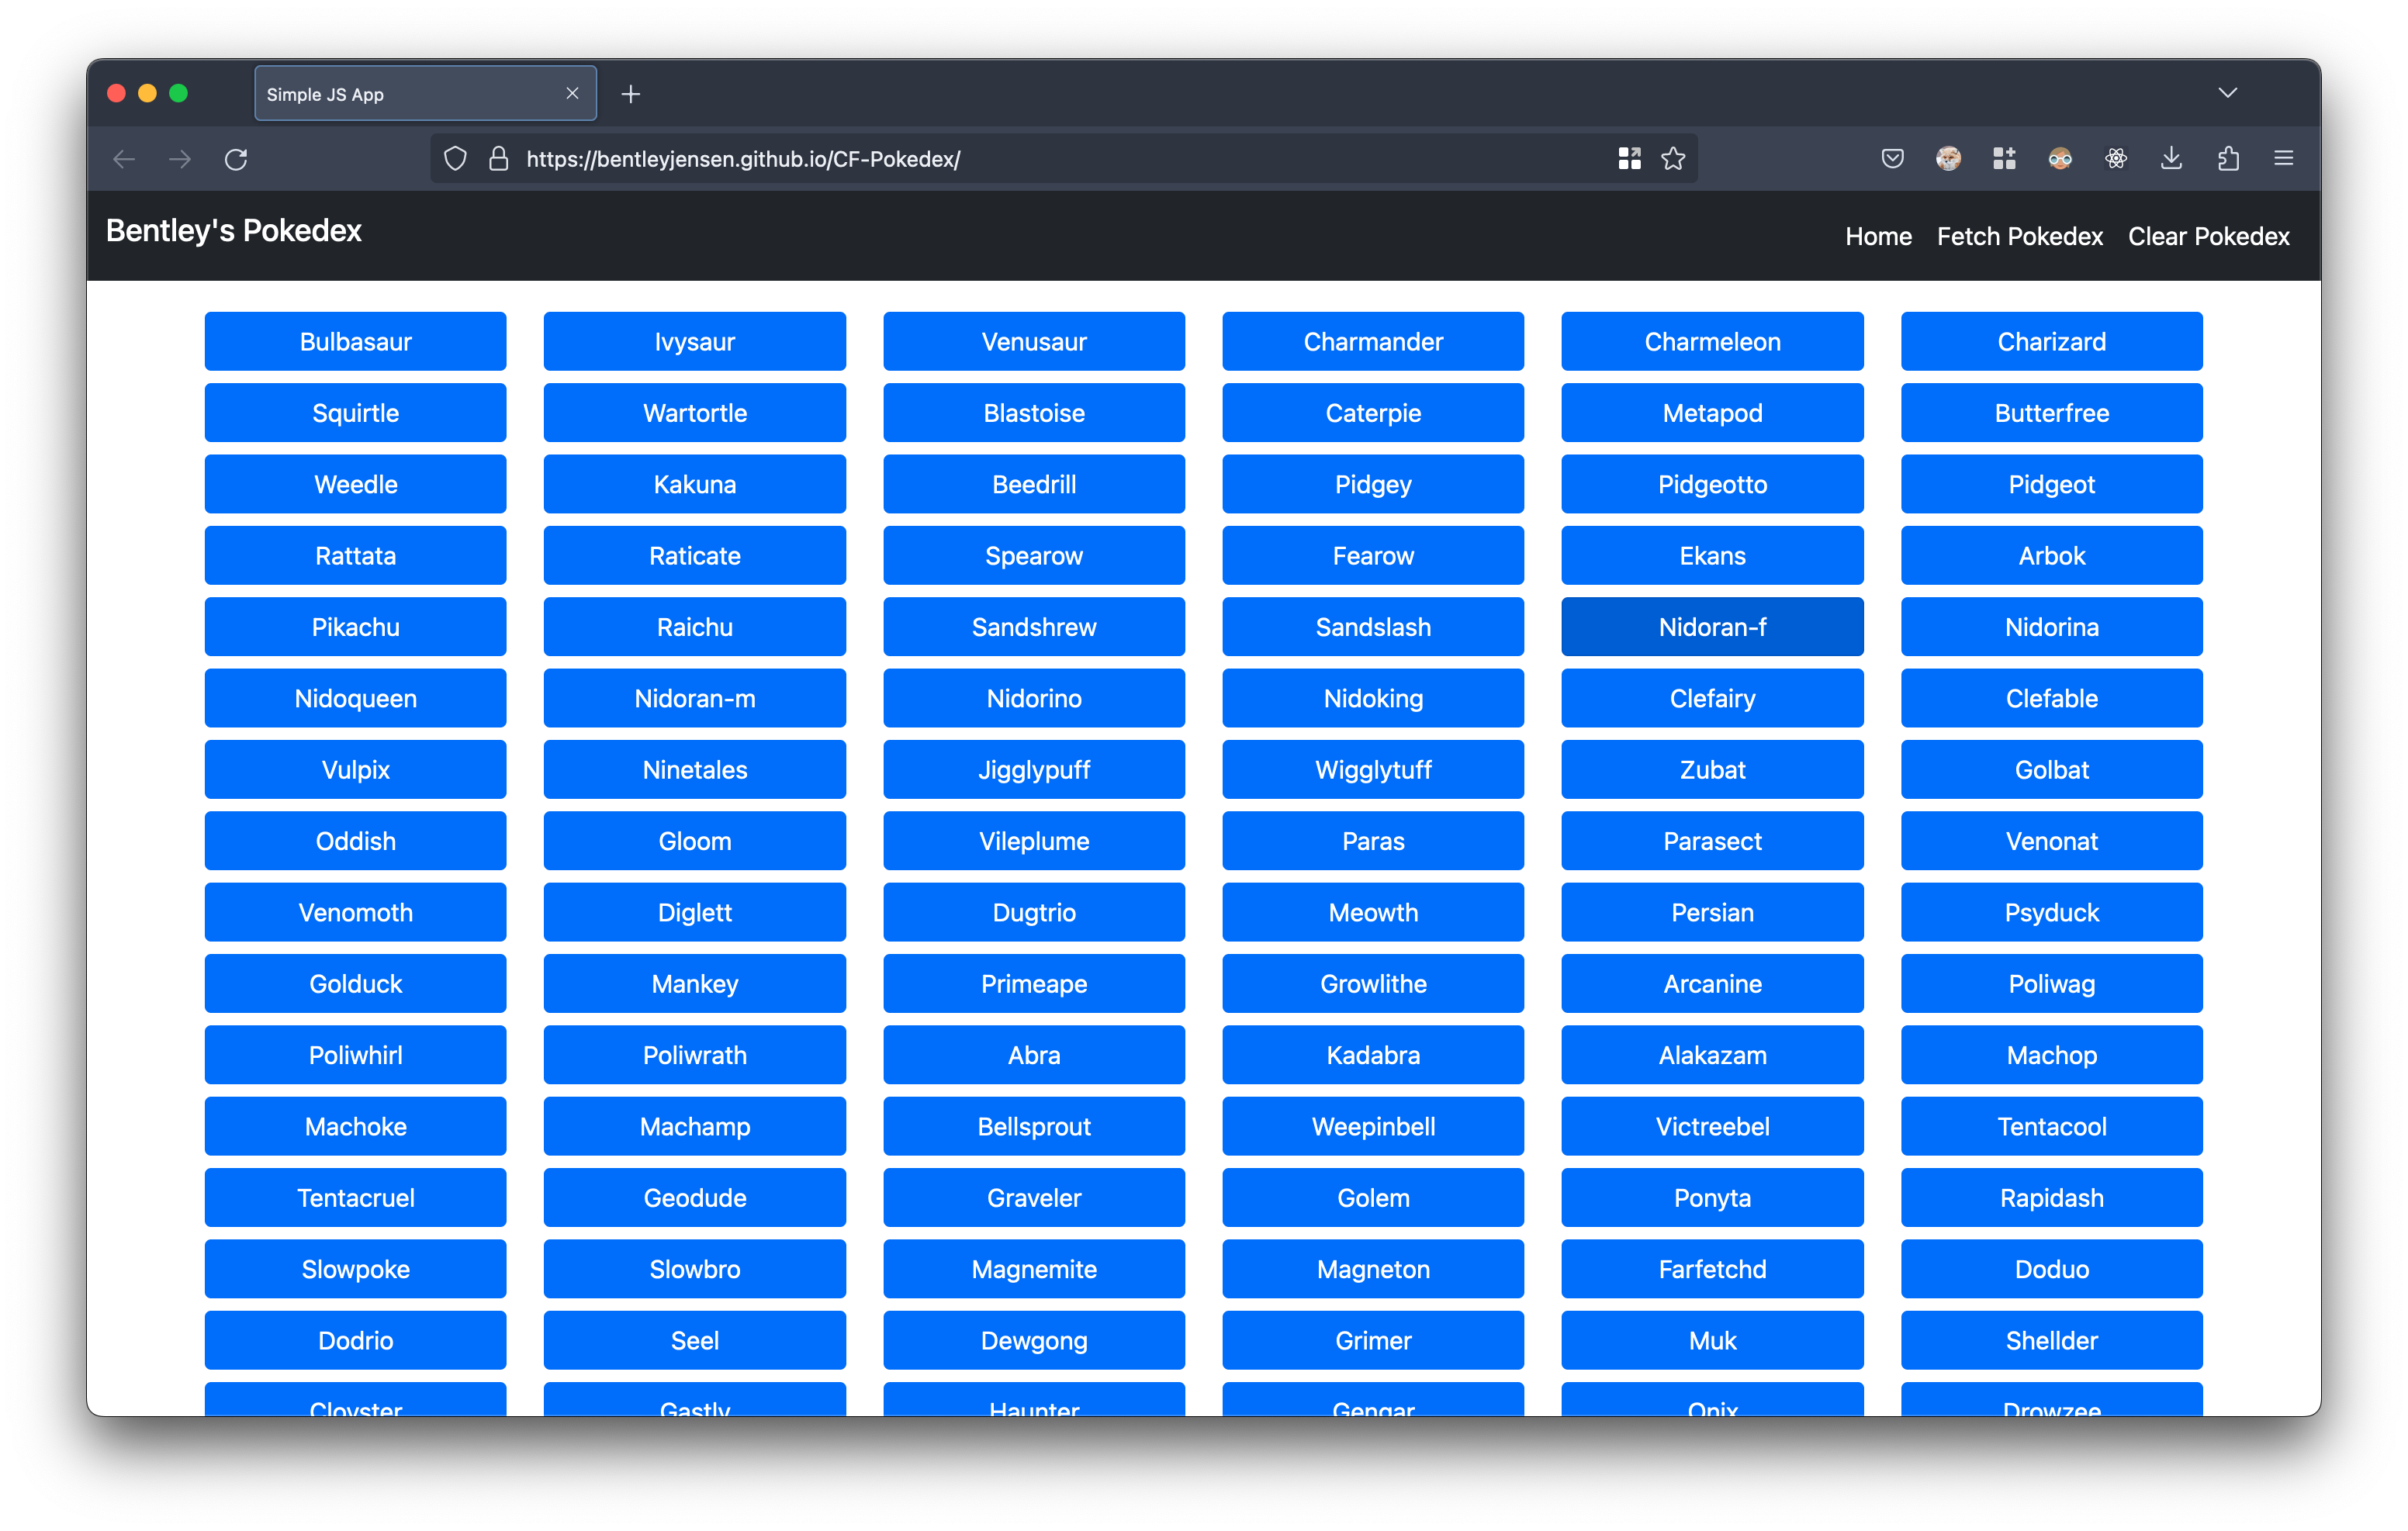2408x1531 pixels.
Task: Click the React DevTools atom icon
Action: click(x=2115, y=159)
